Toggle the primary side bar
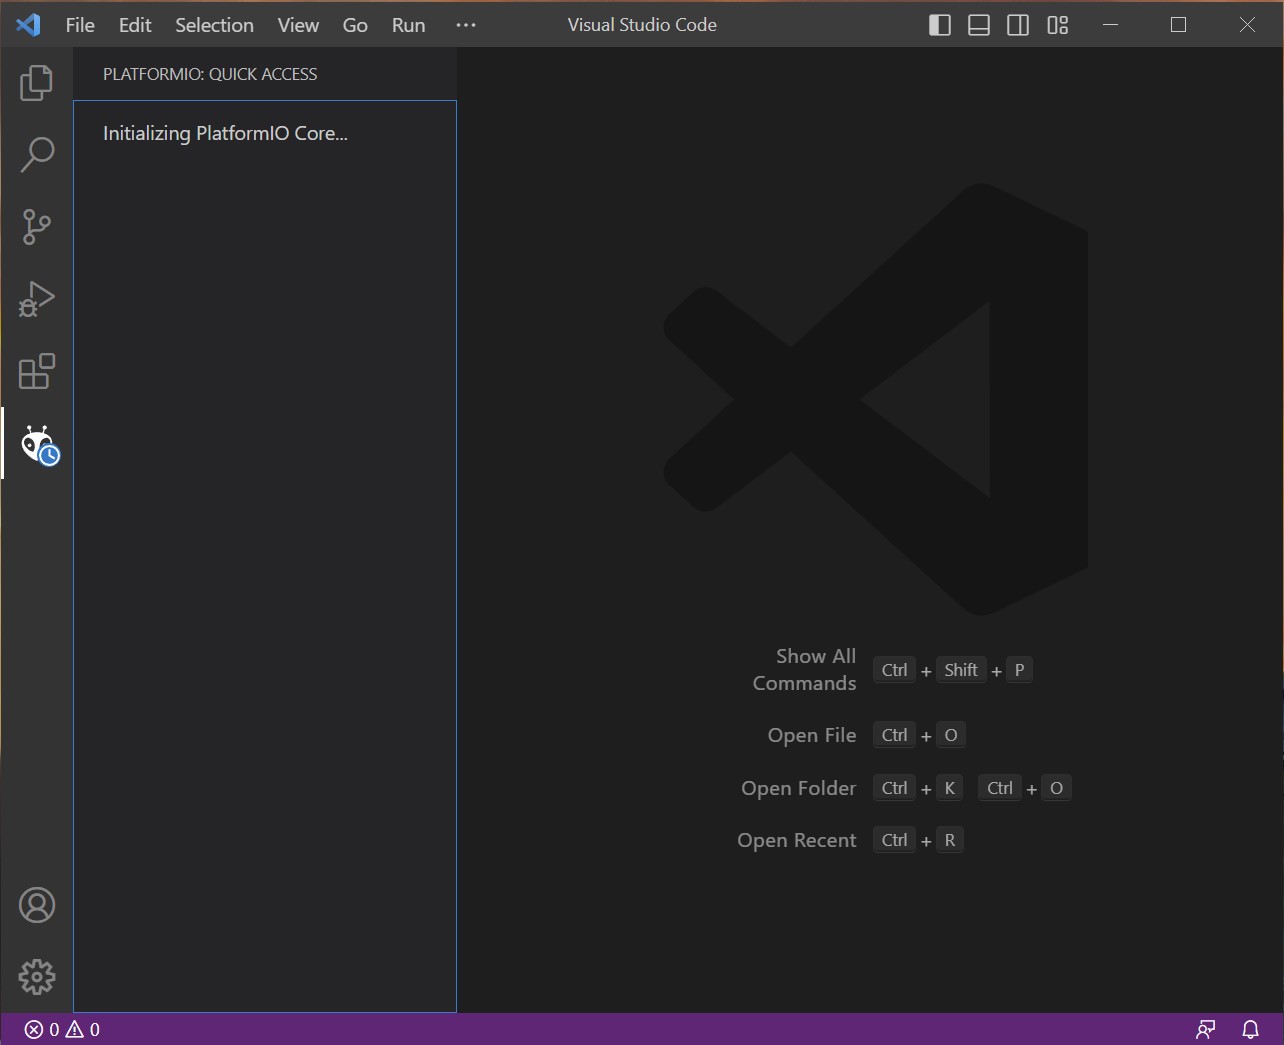Image resolution: width=1284 pixels, height=1045 pixels. [940, 25]
